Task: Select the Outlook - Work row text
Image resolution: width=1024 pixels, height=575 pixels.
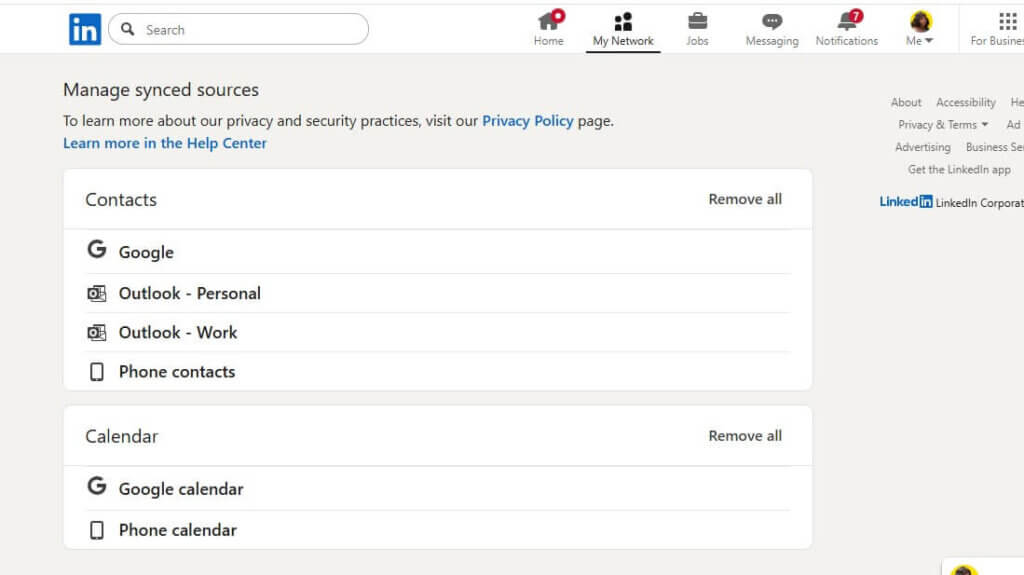Action: [178, 333]
